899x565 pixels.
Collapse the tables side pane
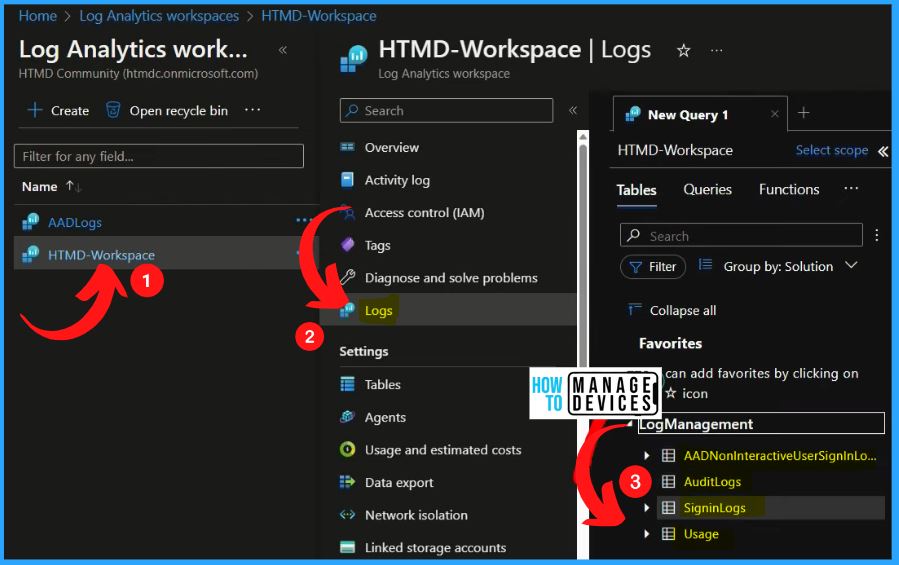(883, 151)
